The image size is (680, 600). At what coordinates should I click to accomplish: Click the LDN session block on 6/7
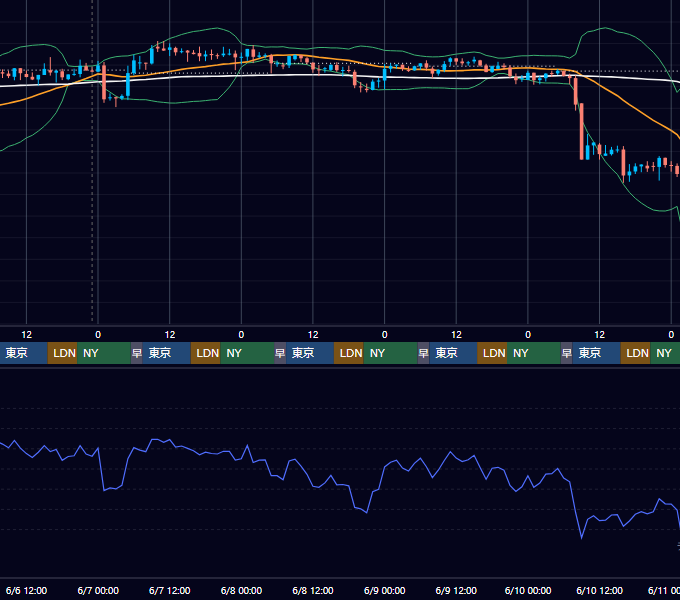[206, 353]
